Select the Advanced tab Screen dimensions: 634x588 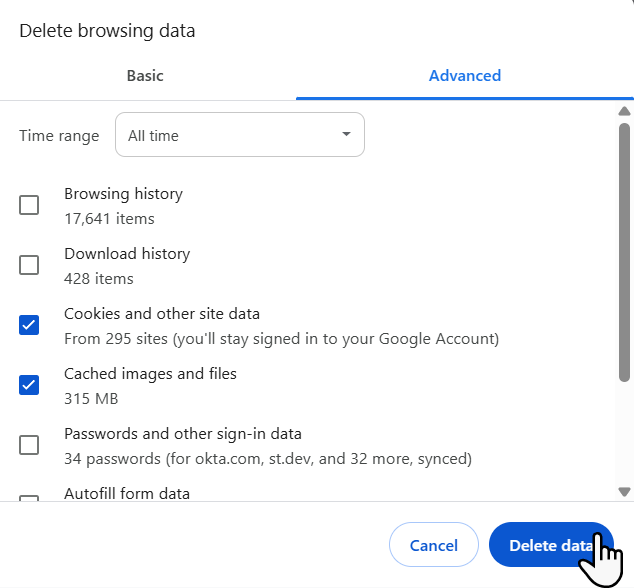pos(464,76)
